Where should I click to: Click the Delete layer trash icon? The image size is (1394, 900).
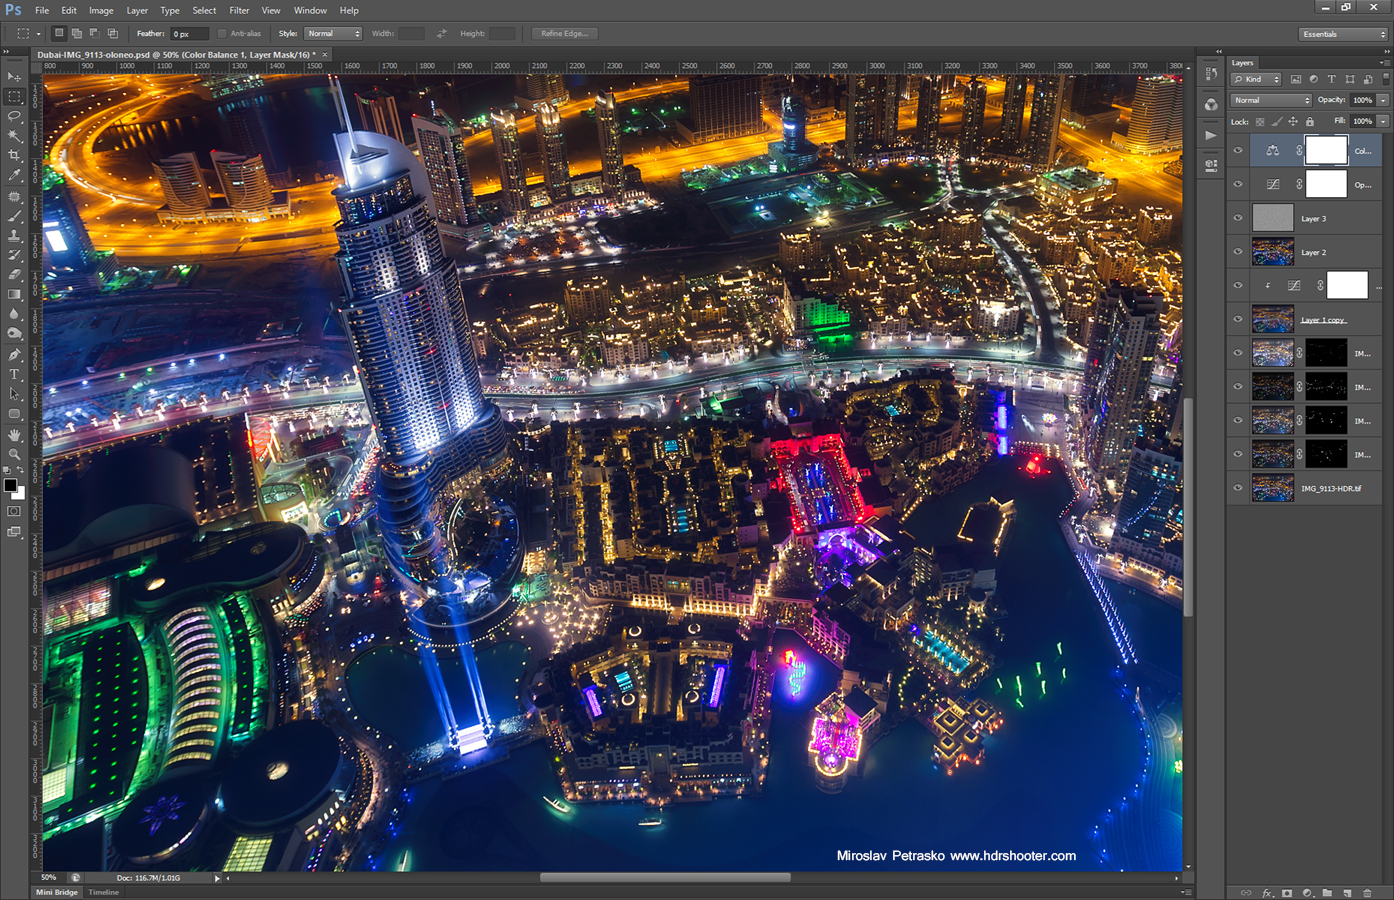(1368, 893)
